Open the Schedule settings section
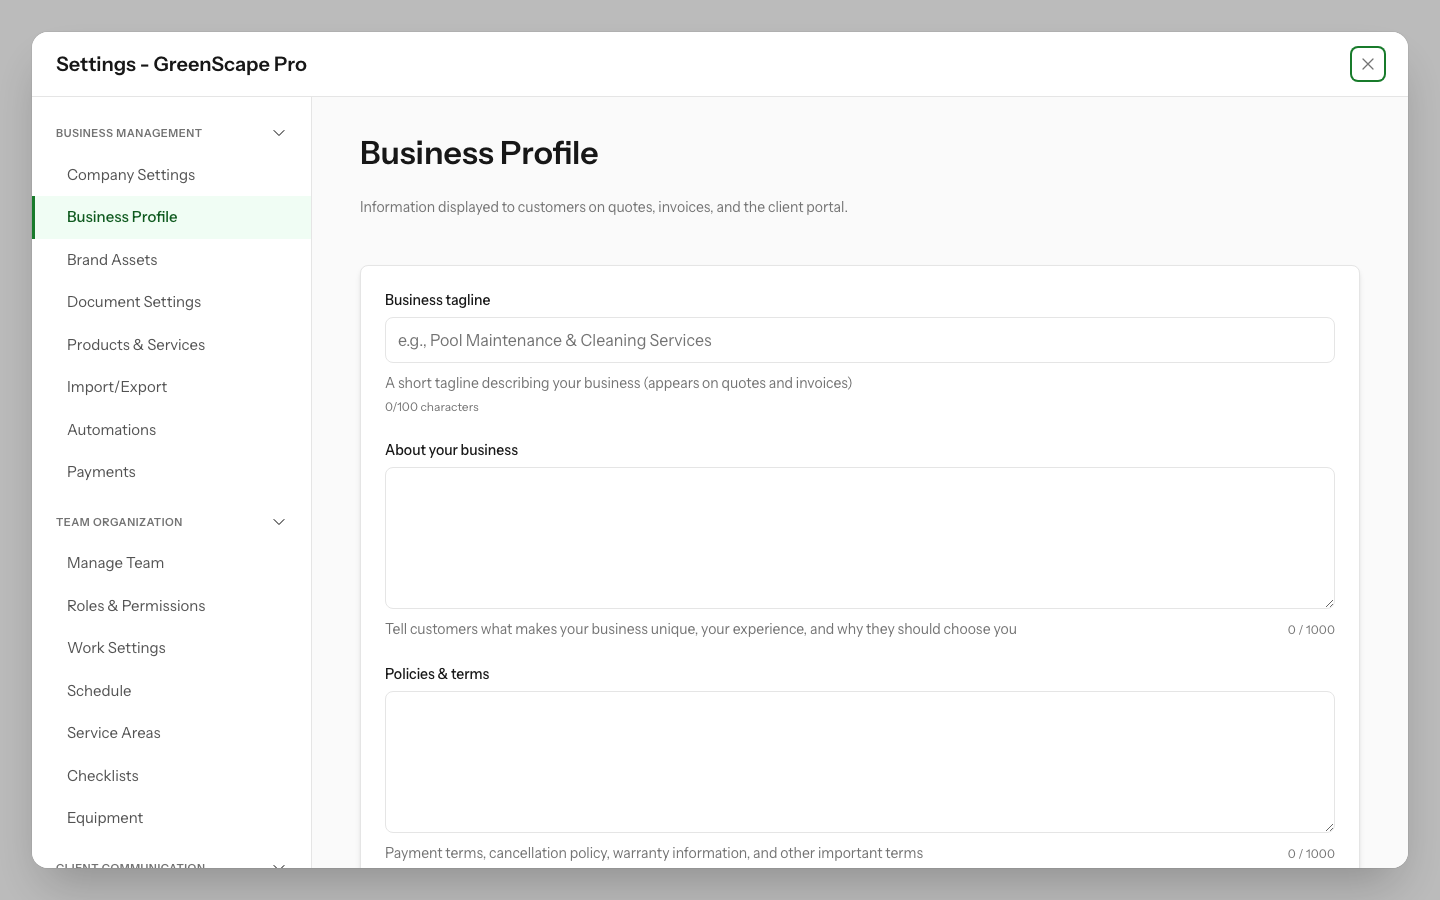Viewport: 1440px width, 900px height. (x=99, y=691)
